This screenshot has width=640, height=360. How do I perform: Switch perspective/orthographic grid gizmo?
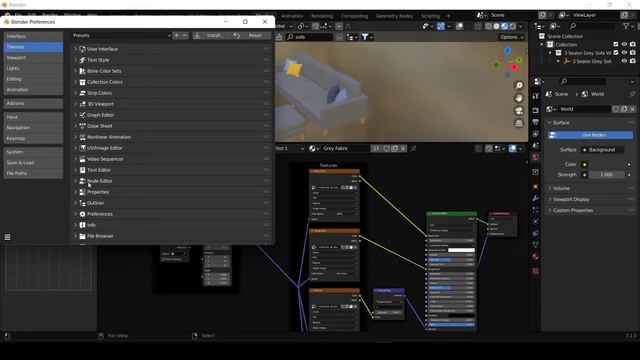519,123
